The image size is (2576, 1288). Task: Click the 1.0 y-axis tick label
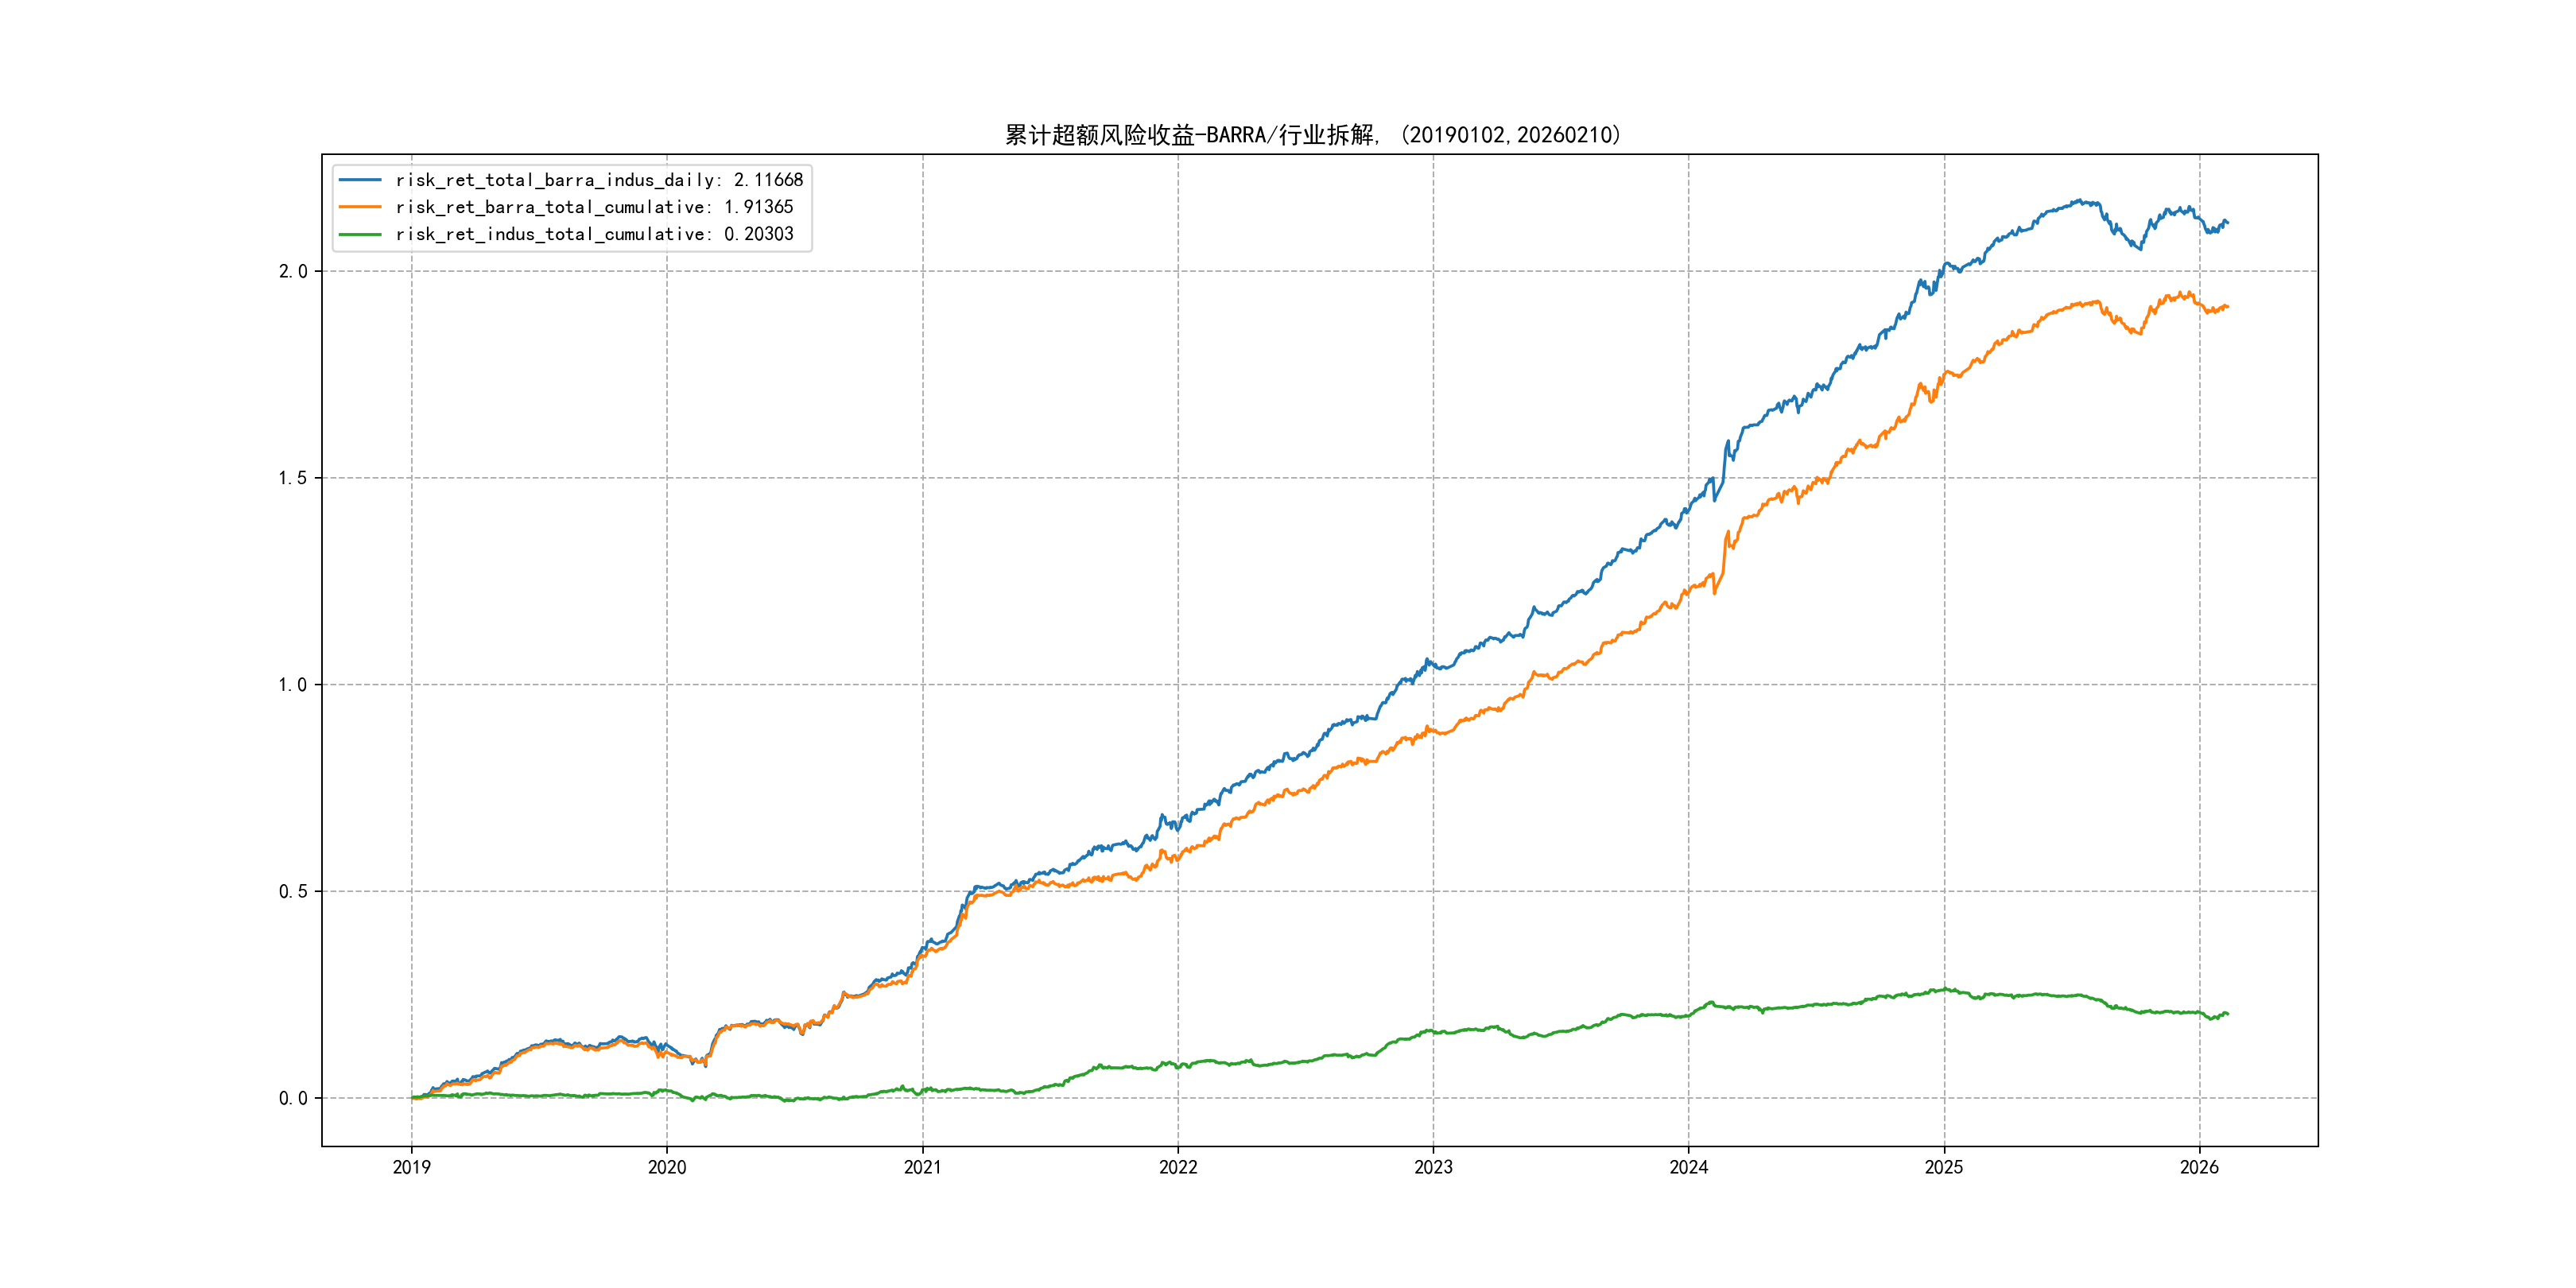point(292,685)
